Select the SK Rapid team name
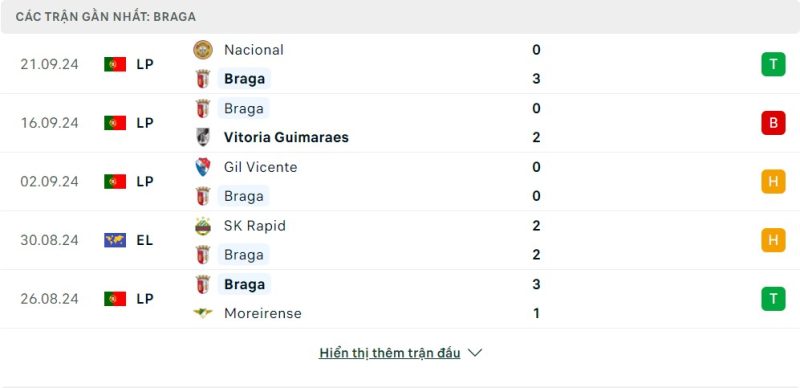 255,226
